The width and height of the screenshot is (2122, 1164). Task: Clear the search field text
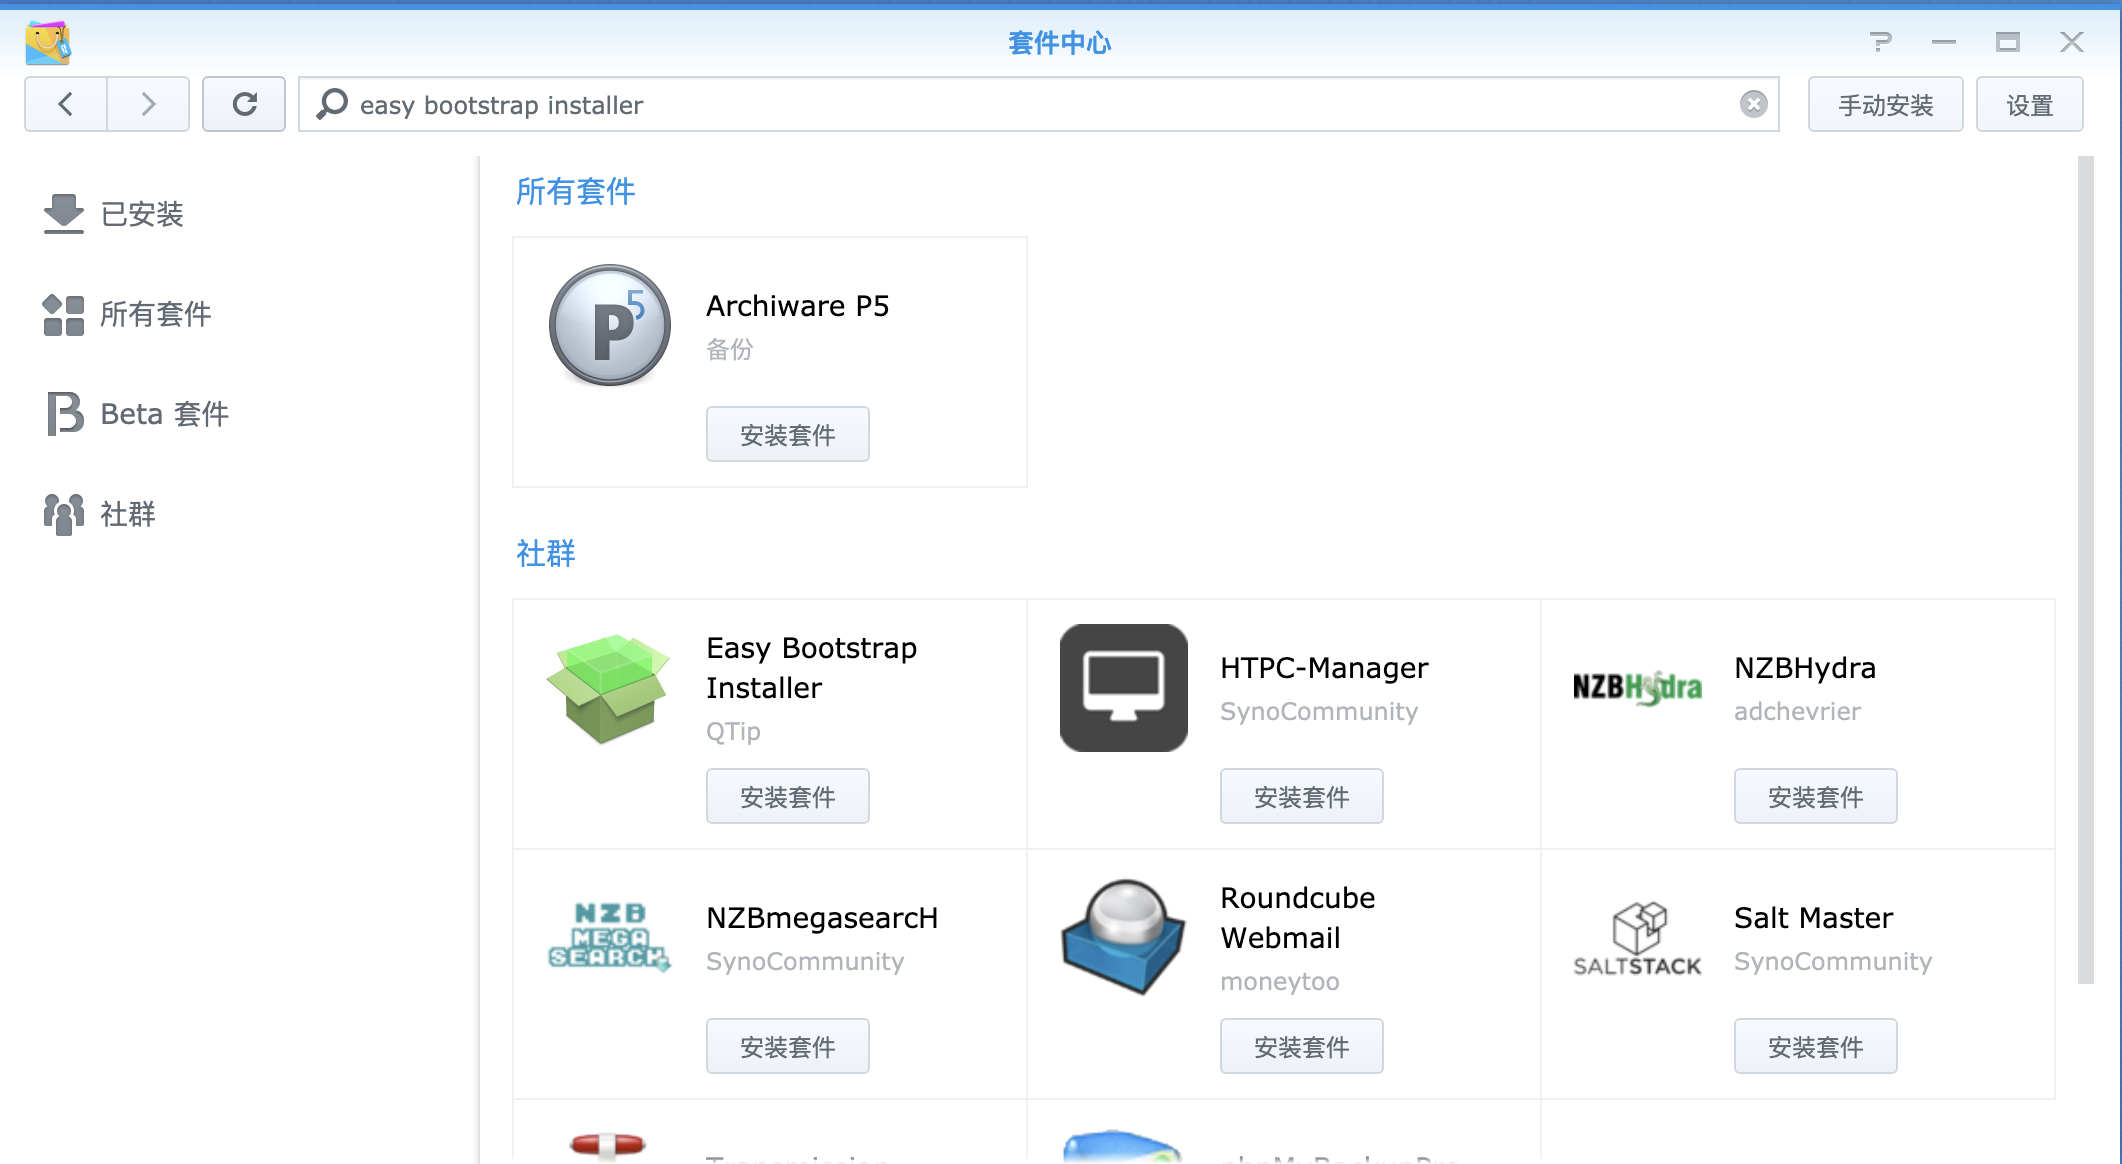coord(1753,104)
